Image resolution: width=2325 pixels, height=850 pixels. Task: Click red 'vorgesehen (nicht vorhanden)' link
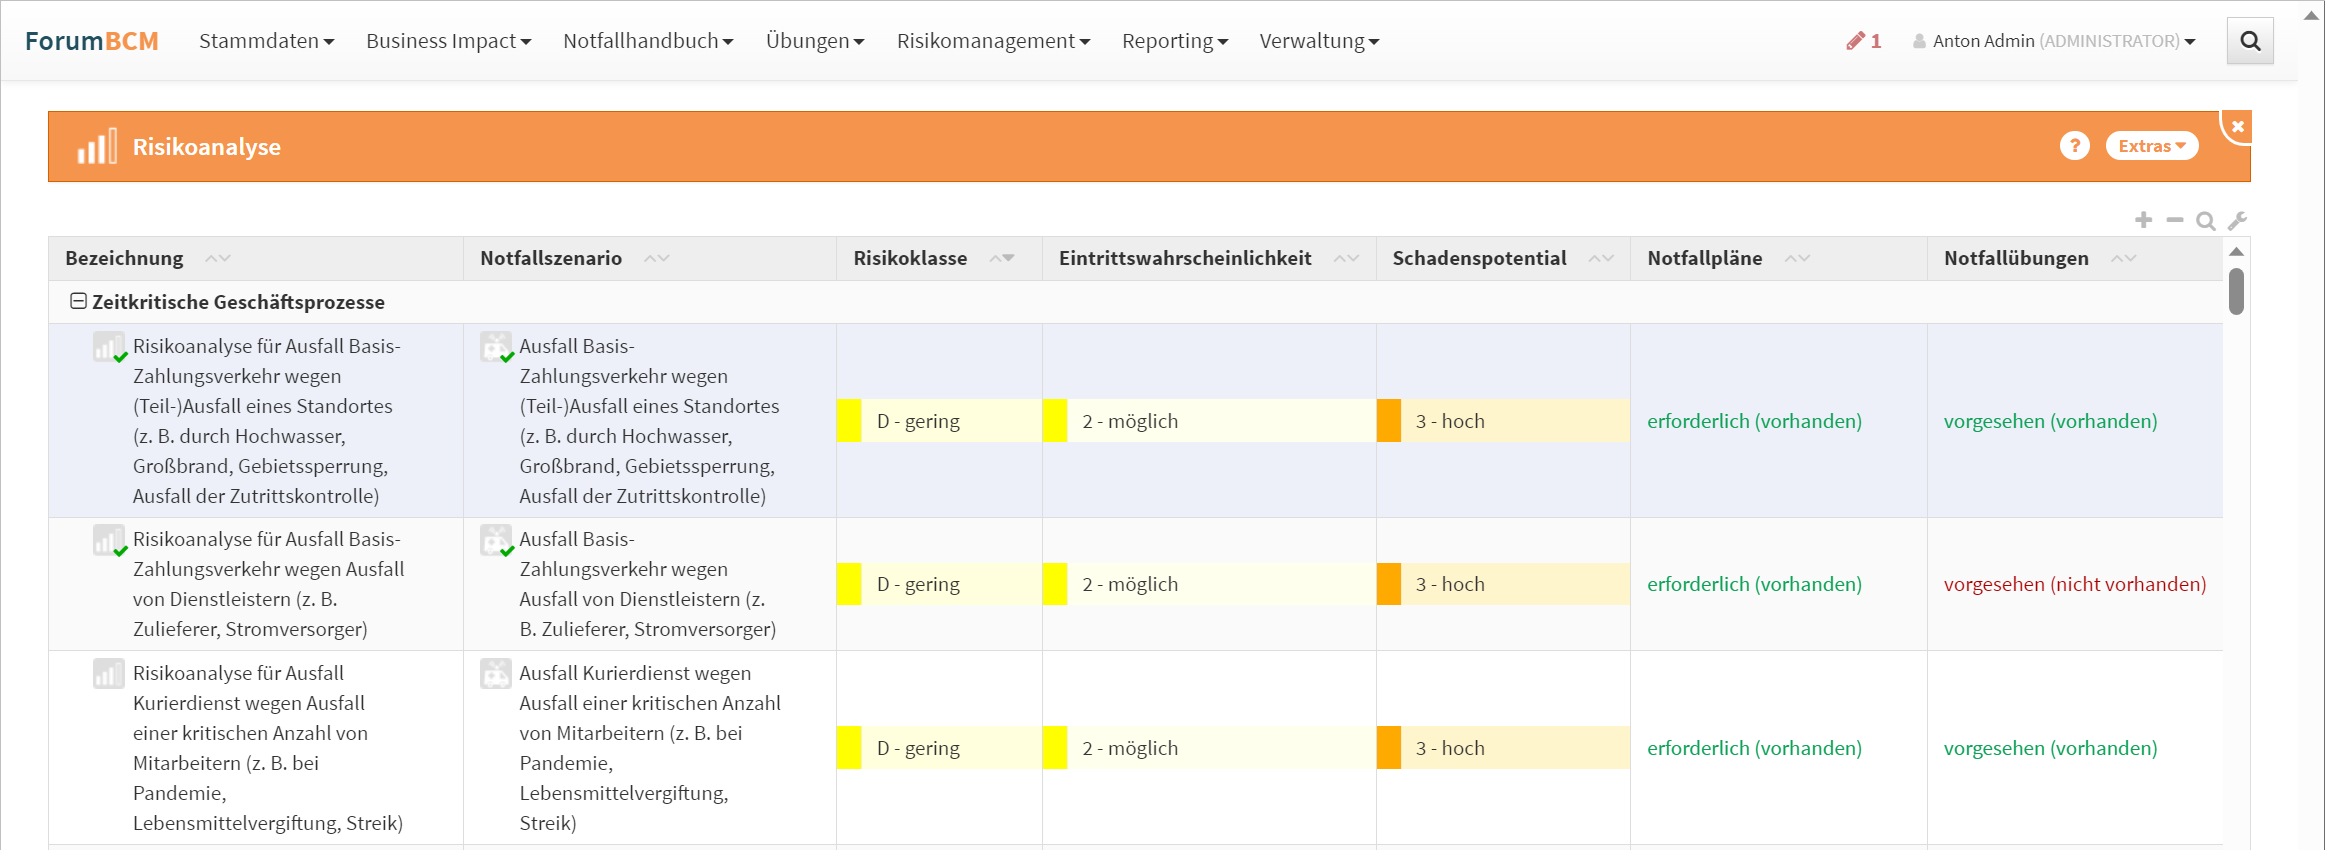tap(2074, 584)
